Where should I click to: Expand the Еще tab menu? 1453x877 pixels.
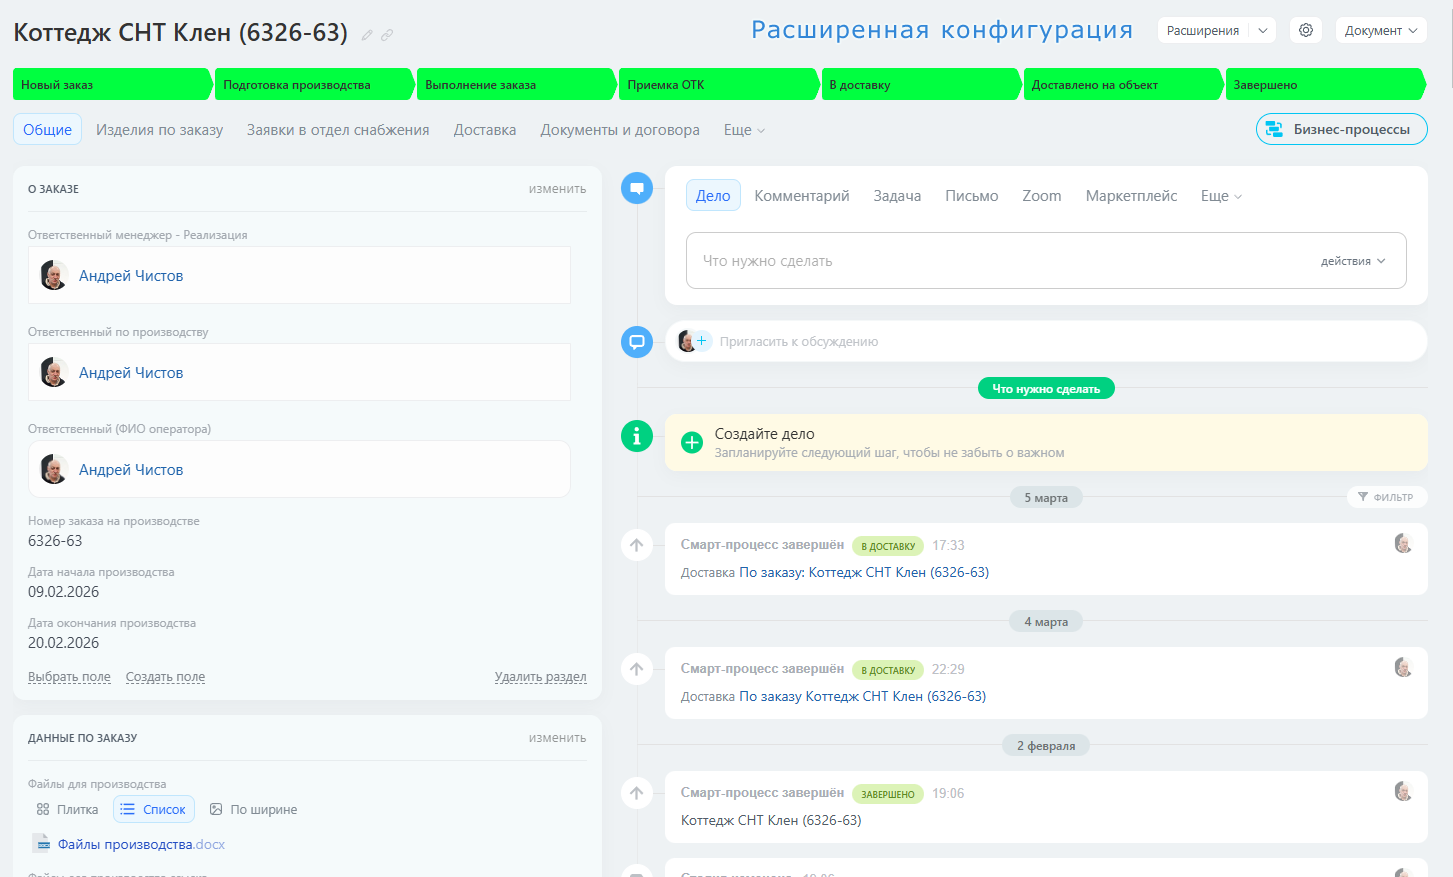pyautogui.click(x=744, y=130)
